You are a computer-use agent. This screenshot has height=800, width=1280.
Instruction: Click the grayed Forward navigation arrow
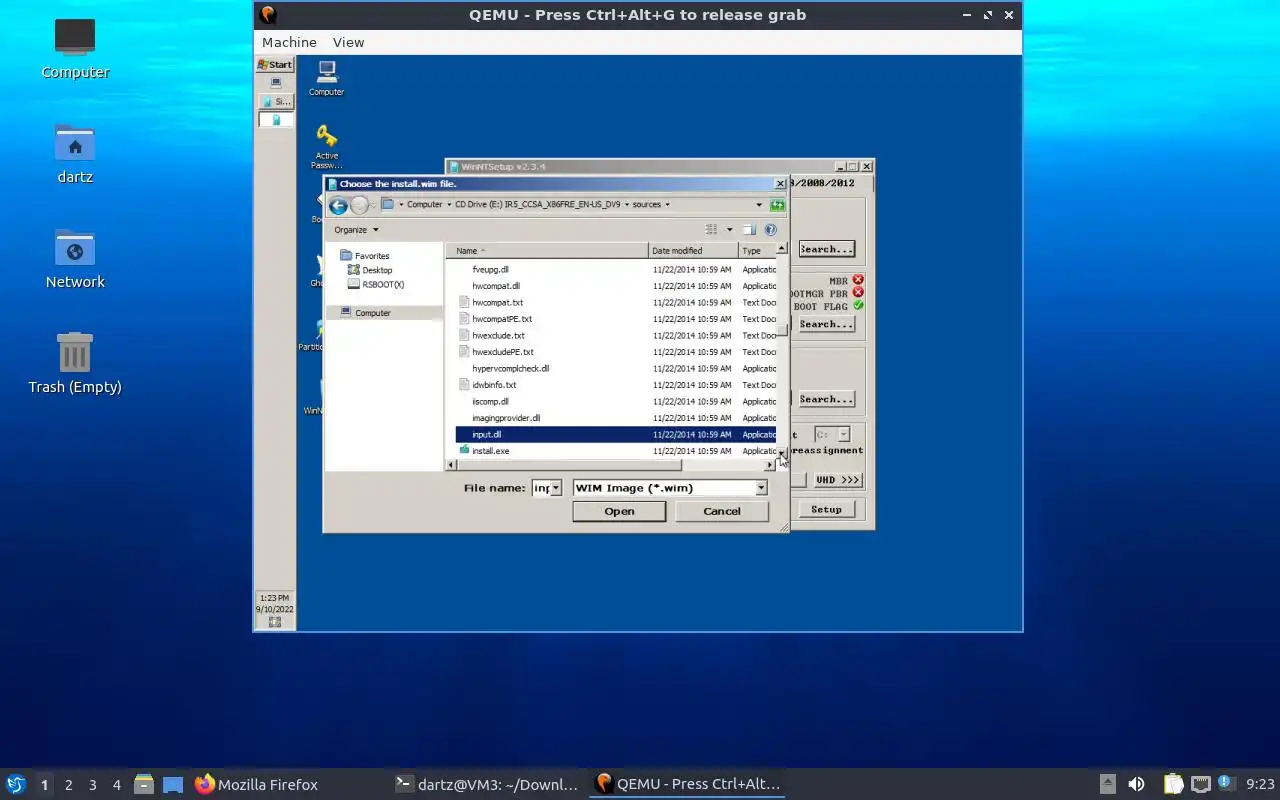pos(359,206)
